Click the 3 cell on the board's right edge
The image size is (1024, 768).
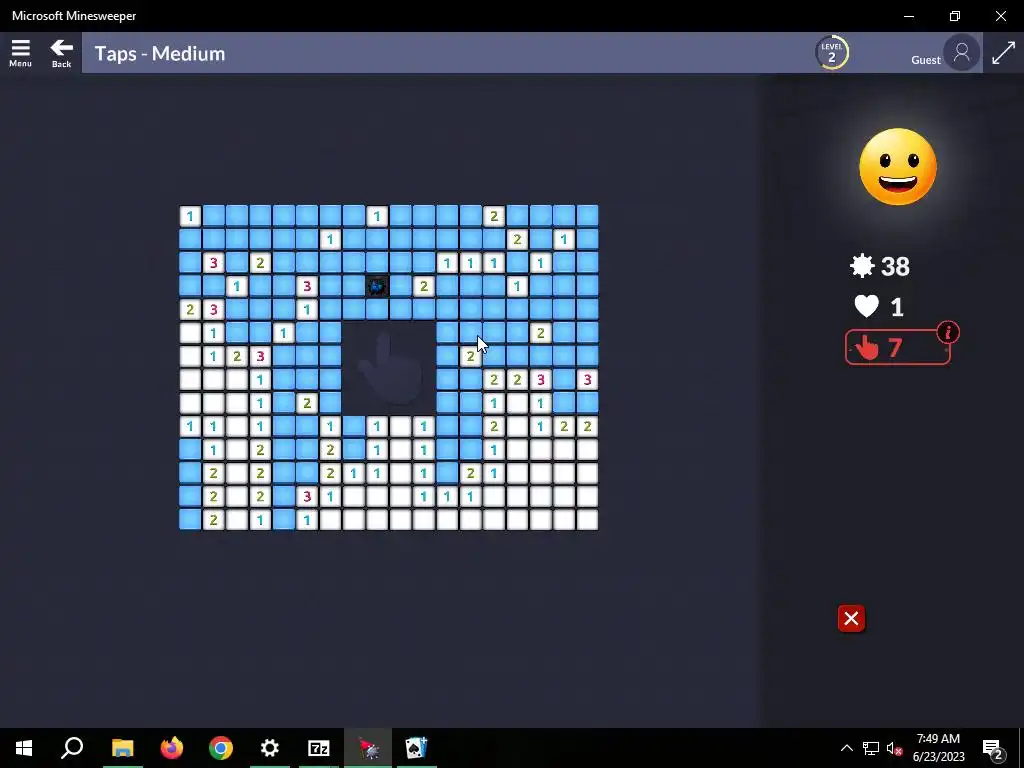point(587,379)
